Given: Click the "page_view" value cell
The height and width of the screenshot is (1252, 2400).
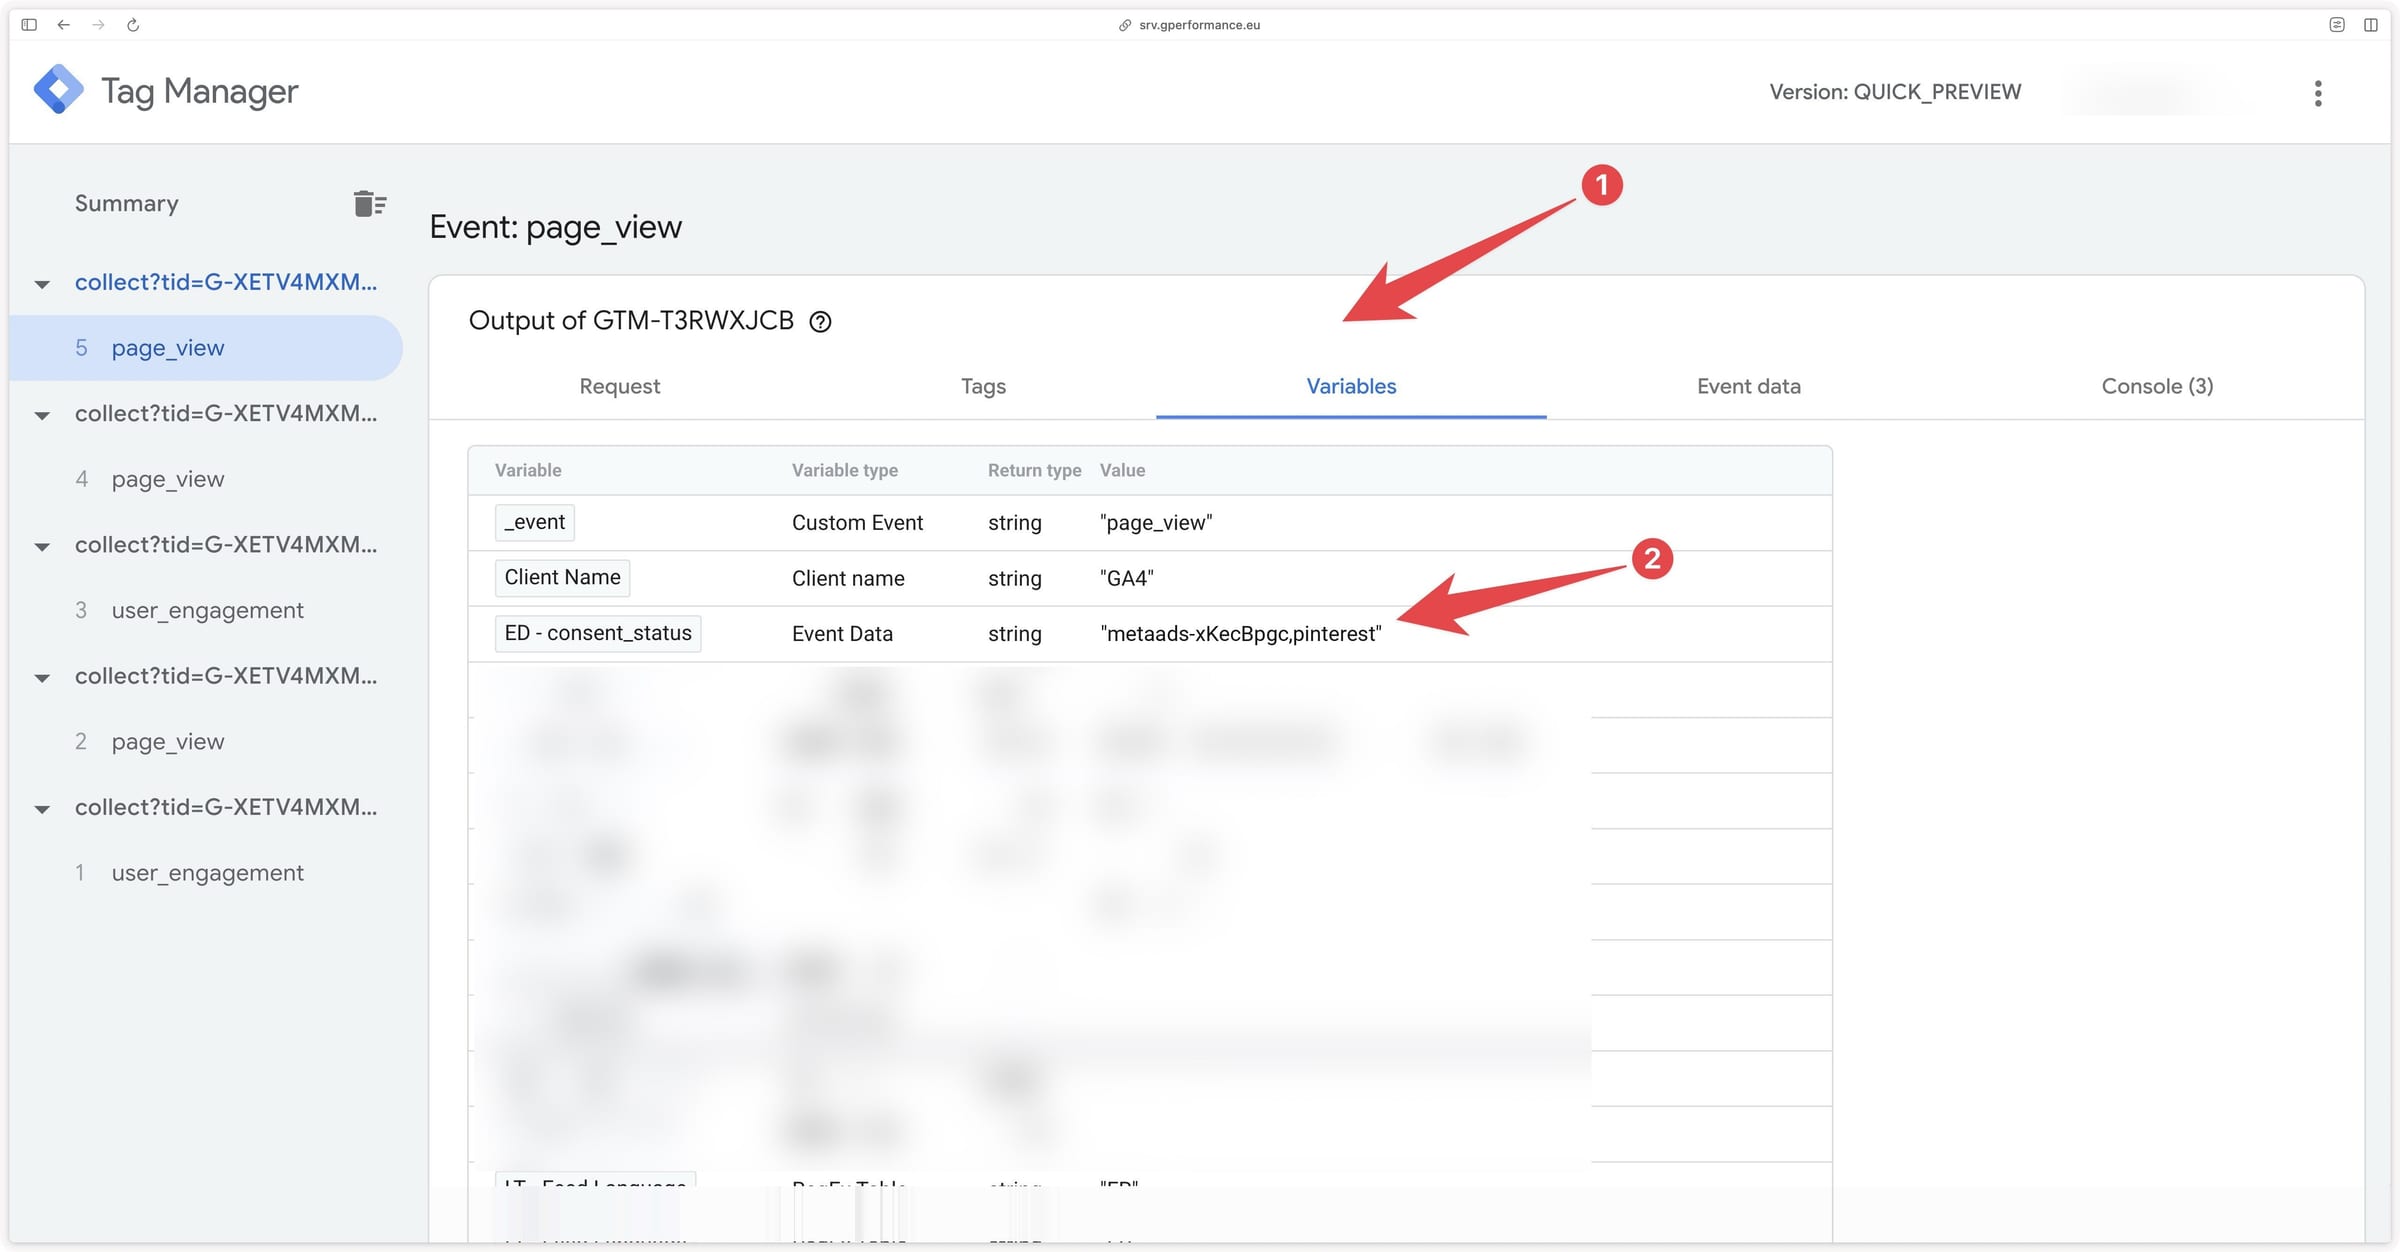Looking at the screenshot, I should click(1156, 523).
